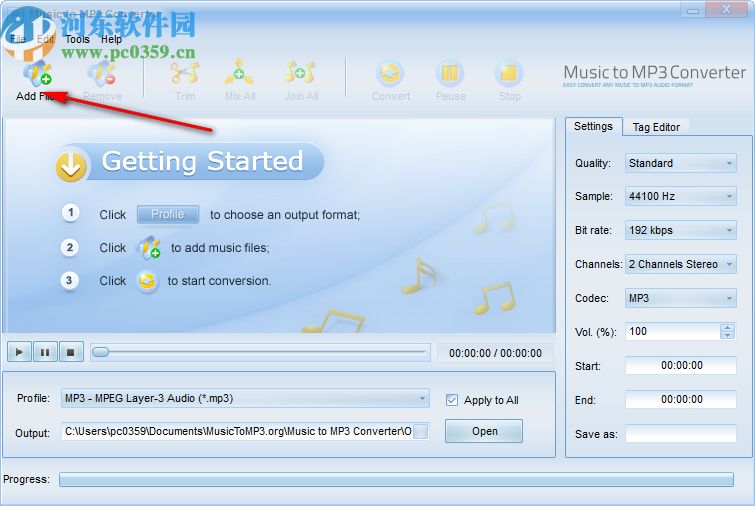Screen dimensions: 755x506
Task: Click the Mix All icon
Action: [x=239, y=73]
